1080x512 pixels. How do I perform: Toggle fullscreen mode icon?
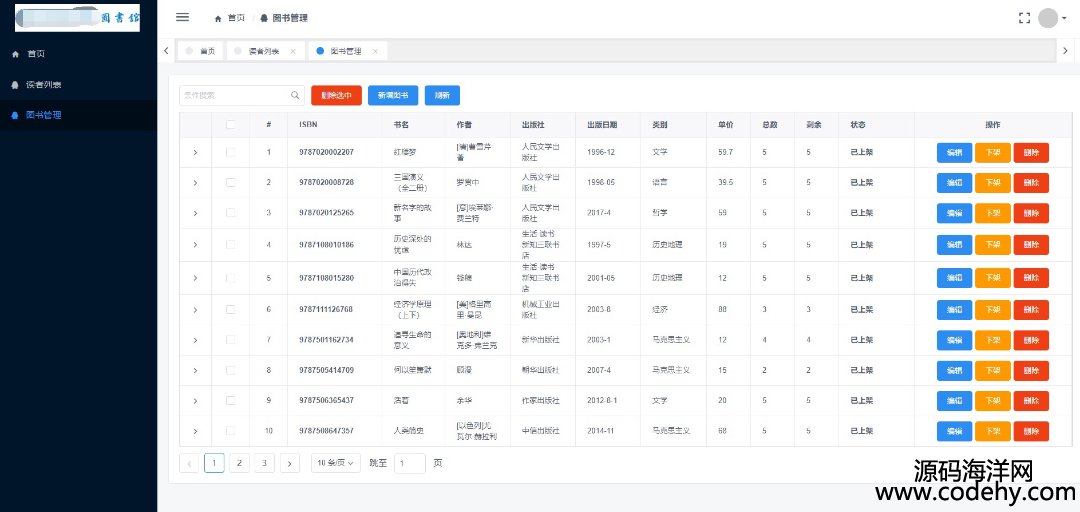pos(1023,18)
